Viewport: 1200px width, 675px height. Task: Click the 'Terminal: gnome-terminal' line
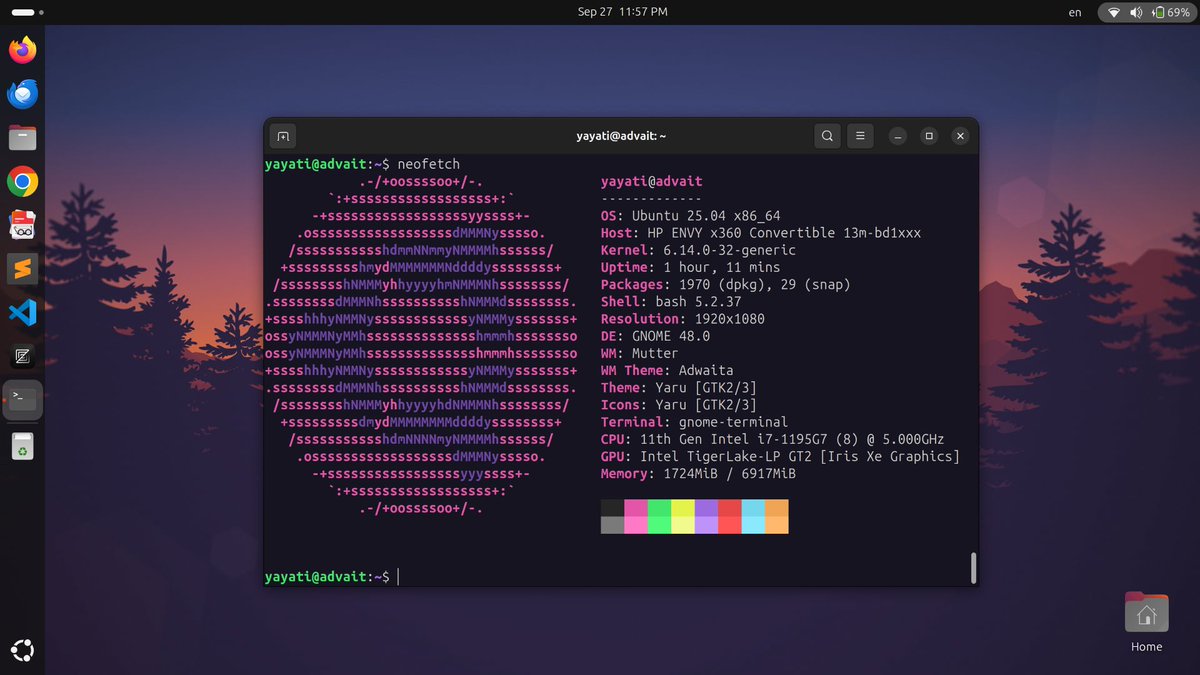695,422
